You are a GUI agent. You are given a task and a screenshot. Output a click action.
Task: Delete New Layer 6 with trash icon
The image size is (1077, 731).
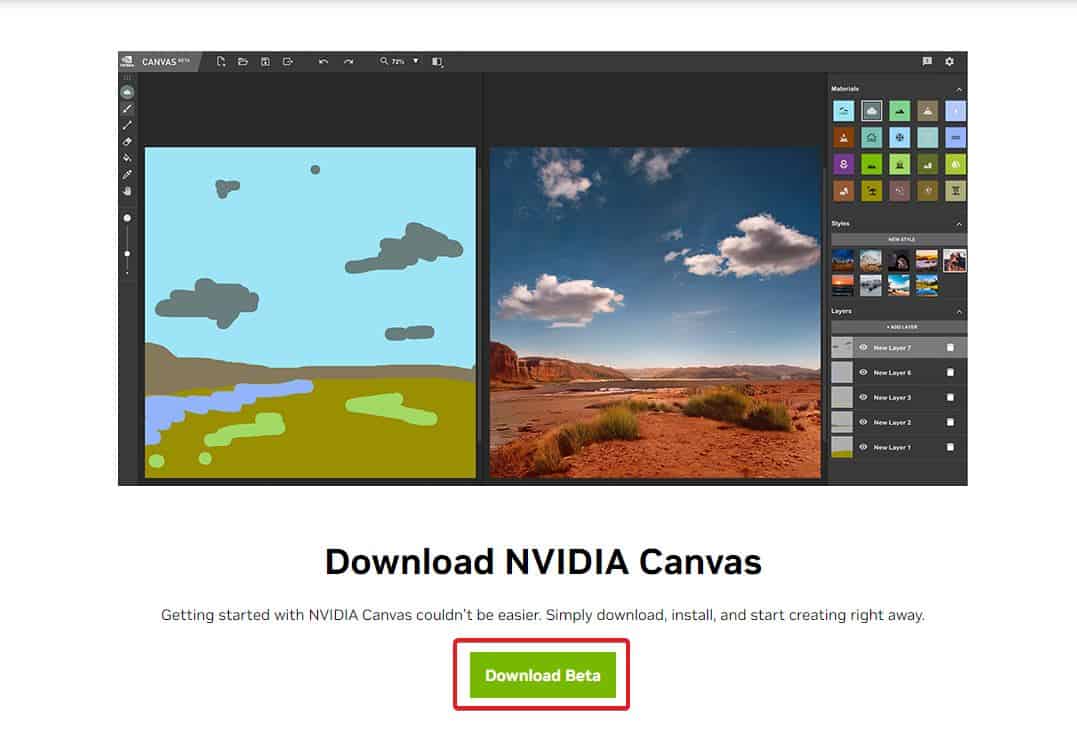point(950,373)
